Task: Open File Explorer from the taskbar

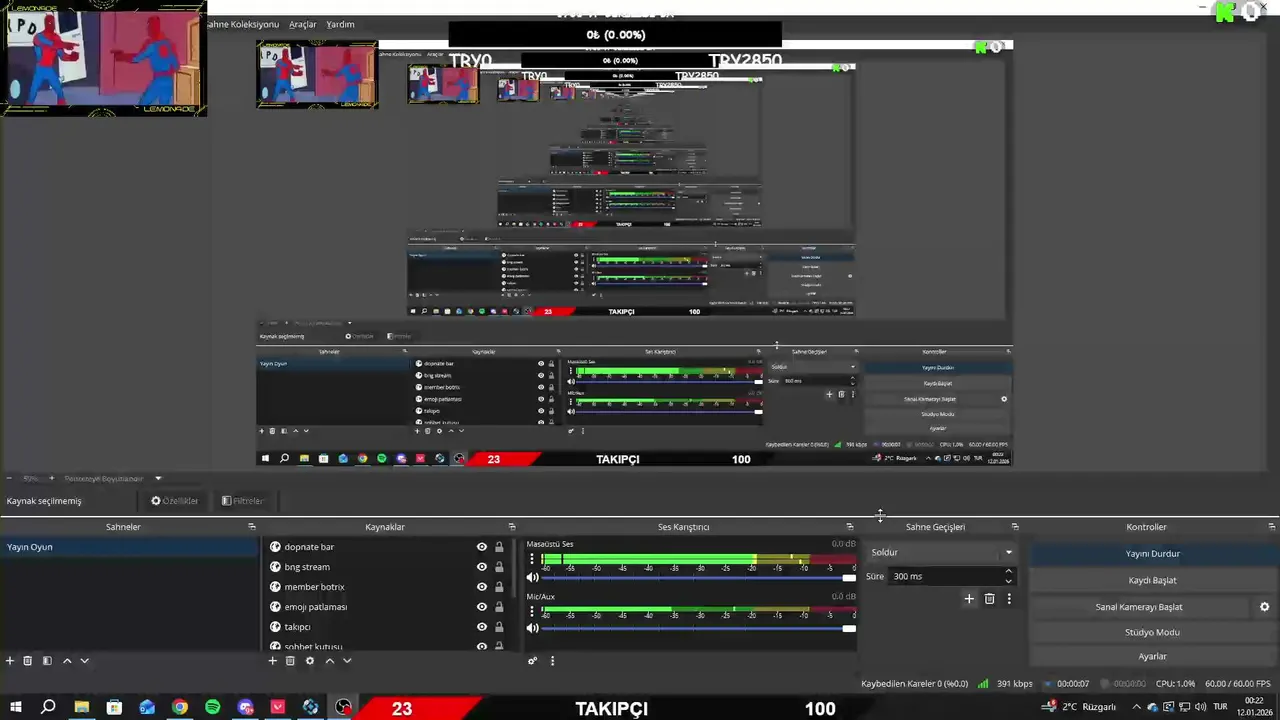Action: (82, 707)
